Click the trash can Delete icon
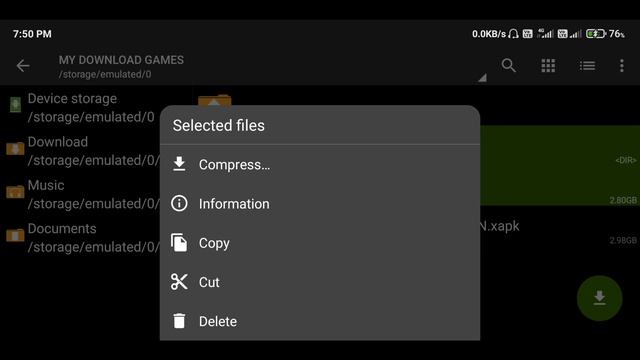The image size is (640, 360). coord(179,321)
